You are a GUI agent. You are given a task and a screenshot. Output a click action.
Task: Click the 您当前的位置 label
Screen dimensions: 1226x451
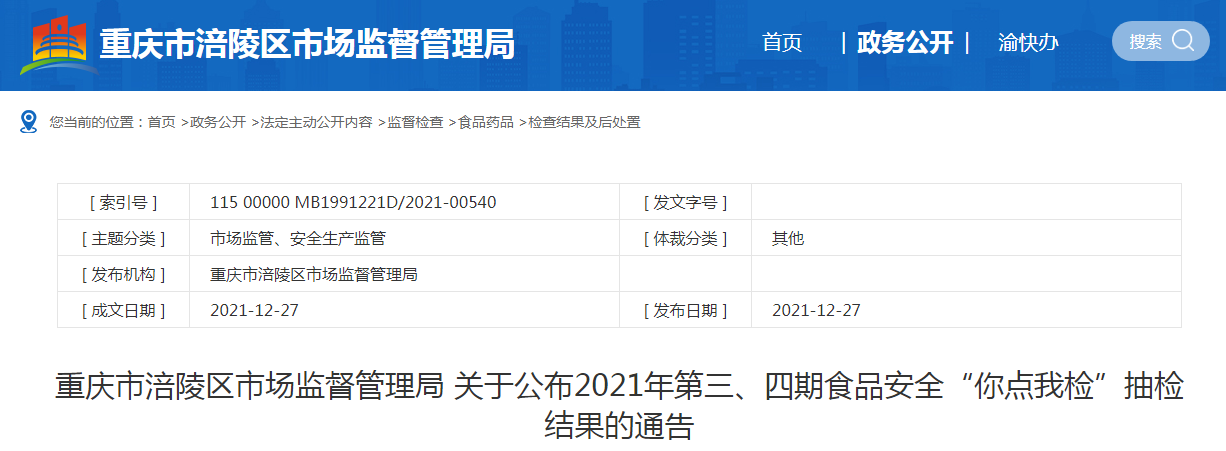[96, 122]
